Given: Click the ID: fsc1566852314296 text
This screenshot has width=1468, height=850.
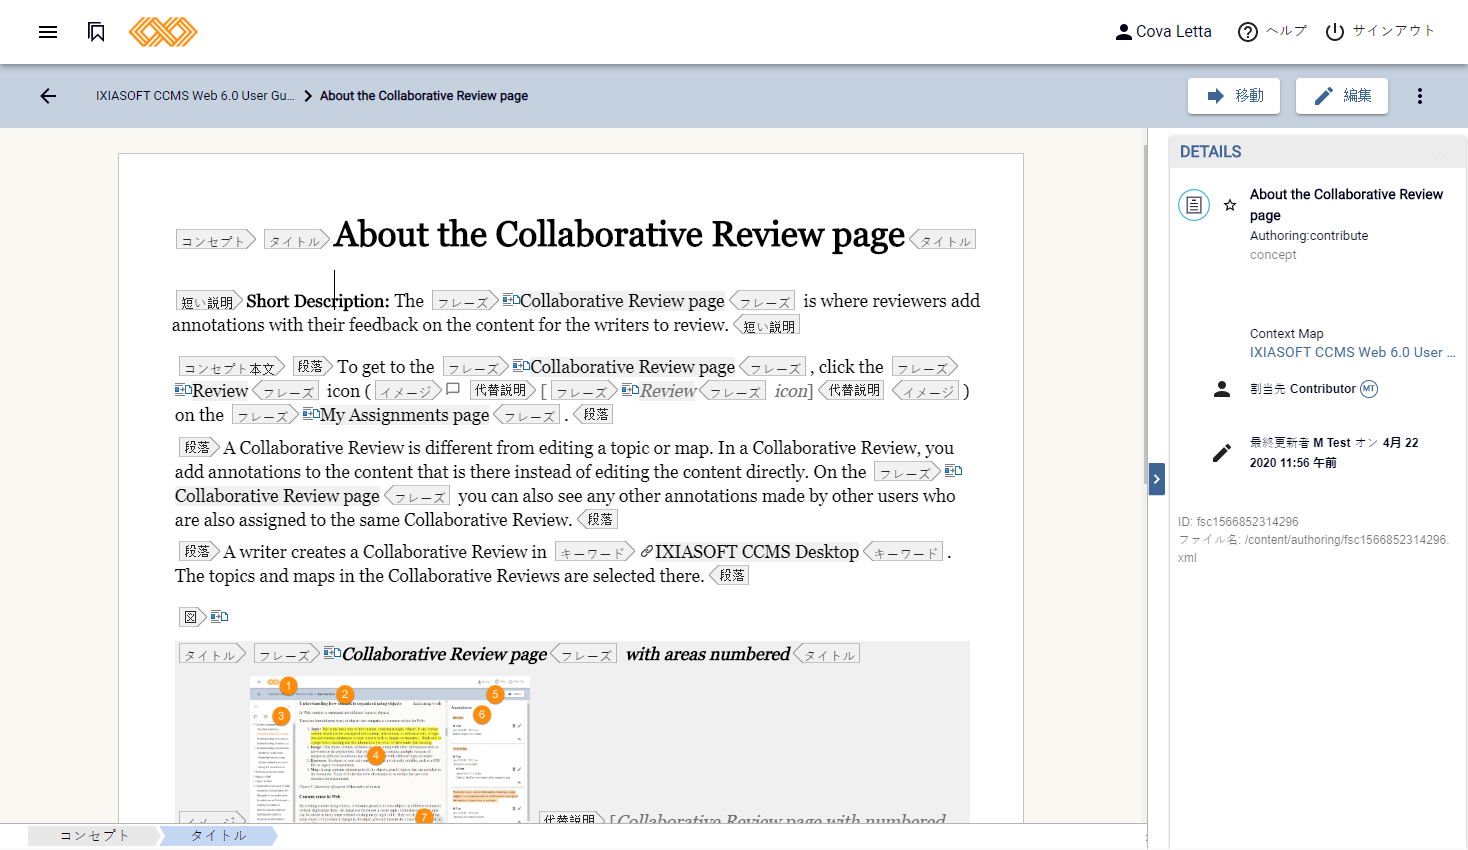Looking at the screenshot, I should click(x=1238, y=522).
